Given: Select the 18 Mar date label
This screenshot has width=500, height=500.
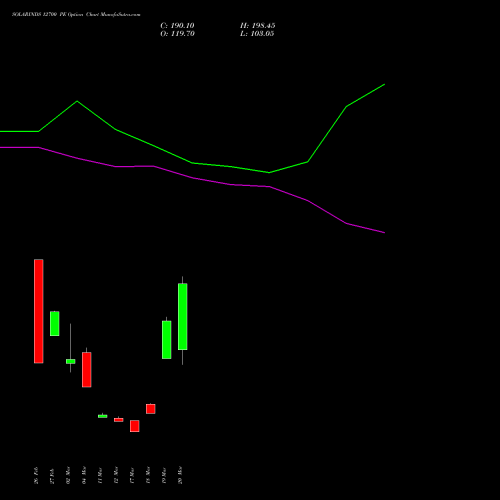Looking at the screenshot, I should [x=148, y=475].
